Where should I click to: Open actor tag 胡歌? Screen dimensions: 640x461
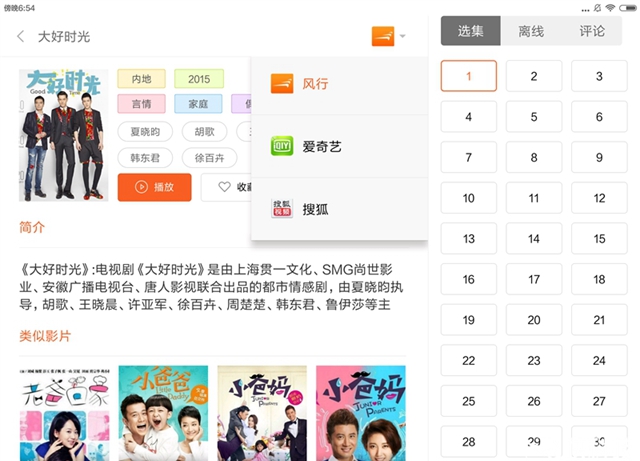click(x=204, y=131)
